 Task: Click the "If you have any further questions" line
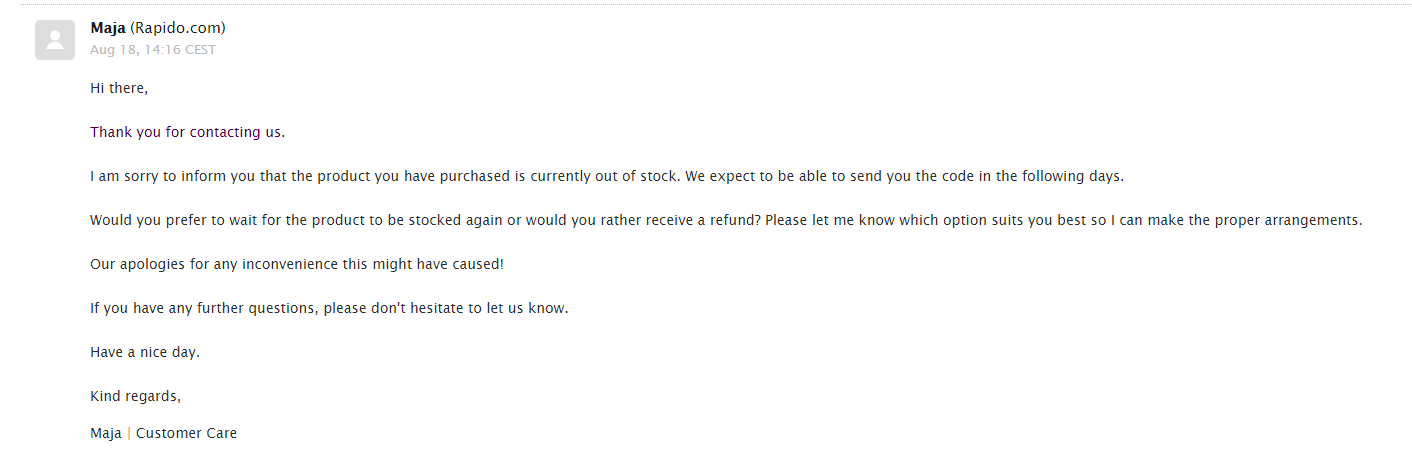click(329, 308)
